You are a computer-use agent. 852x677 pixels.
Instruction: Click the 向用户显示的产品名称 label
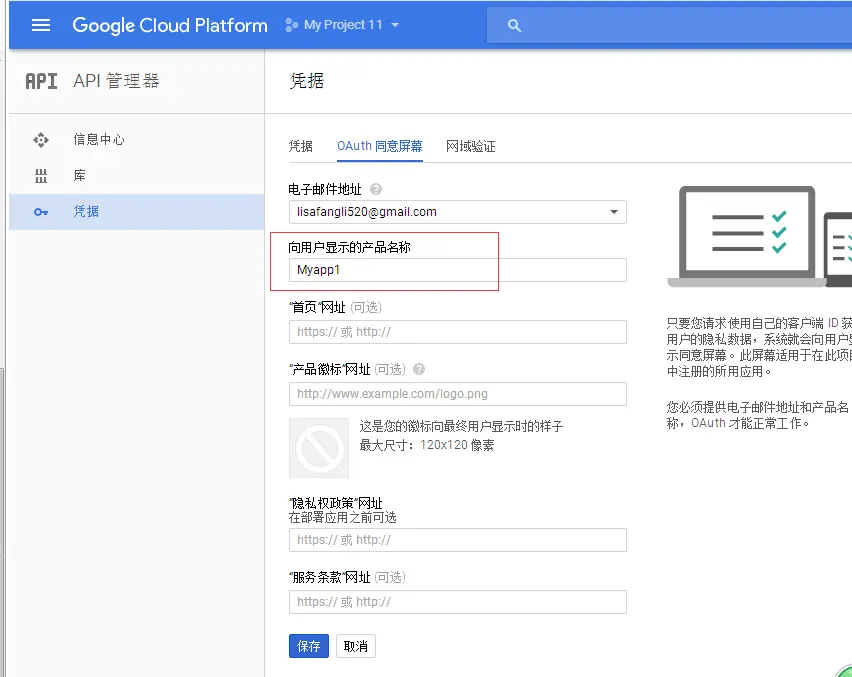point(349,247)
